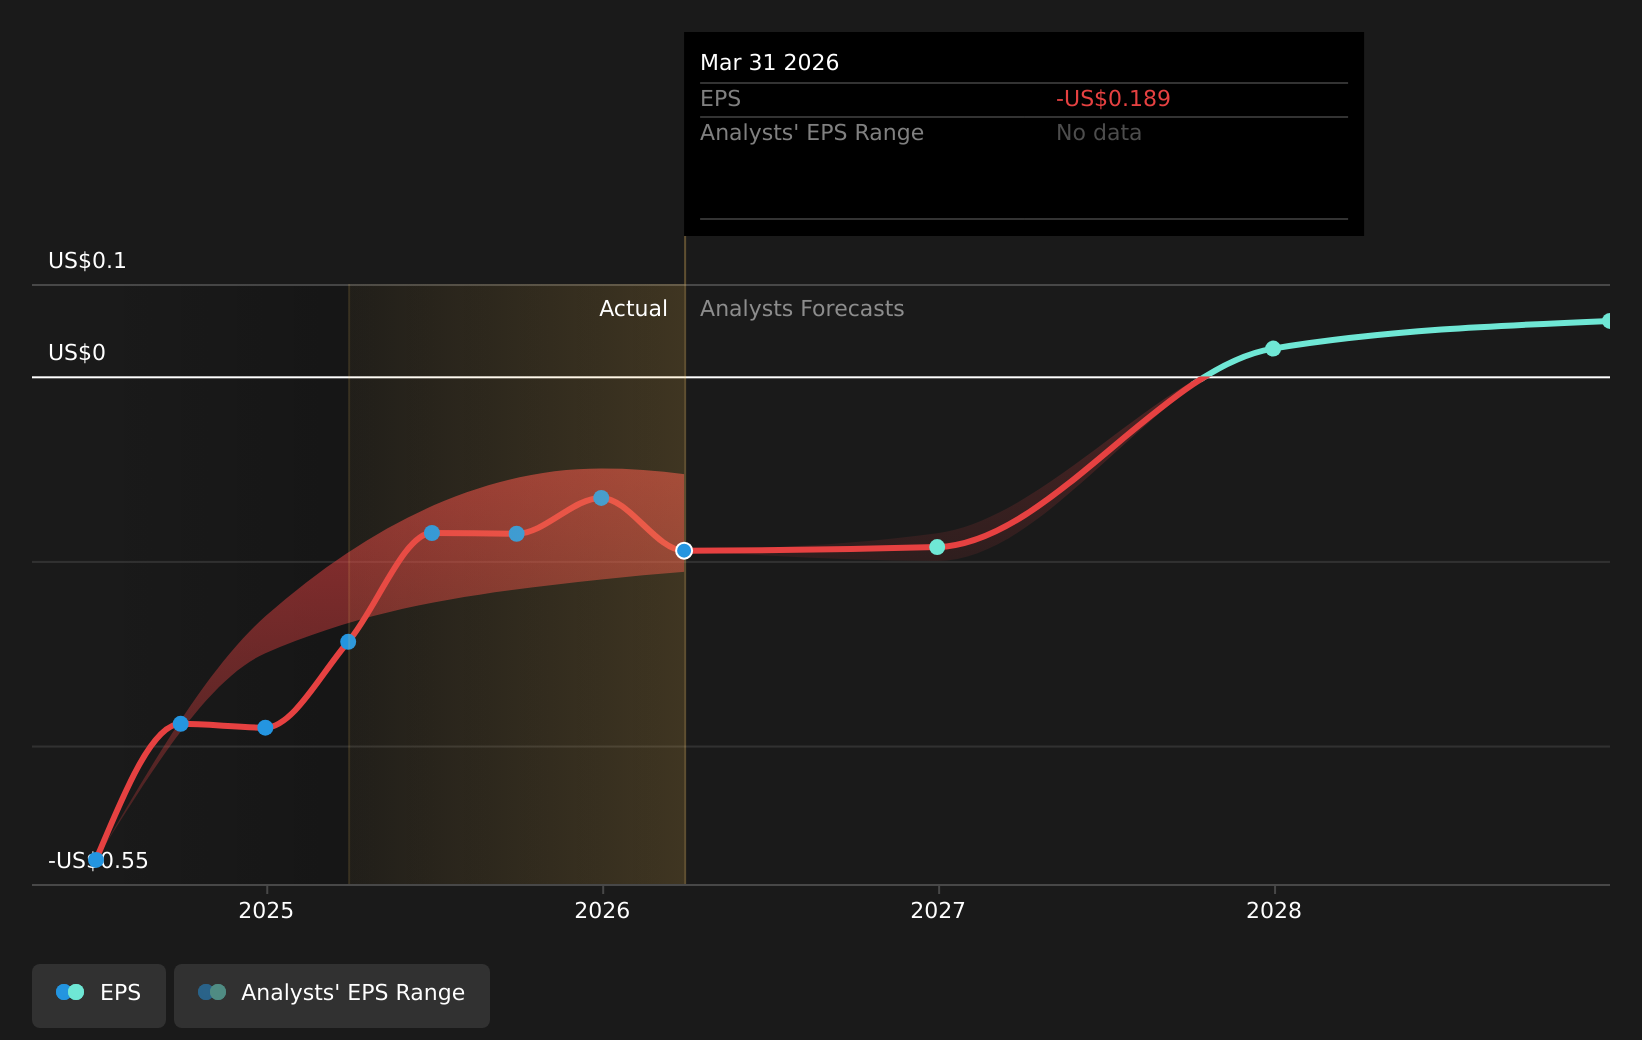Click the 2027 x-axis label
Viewport: 1642px width, 1040px height.
938,910
